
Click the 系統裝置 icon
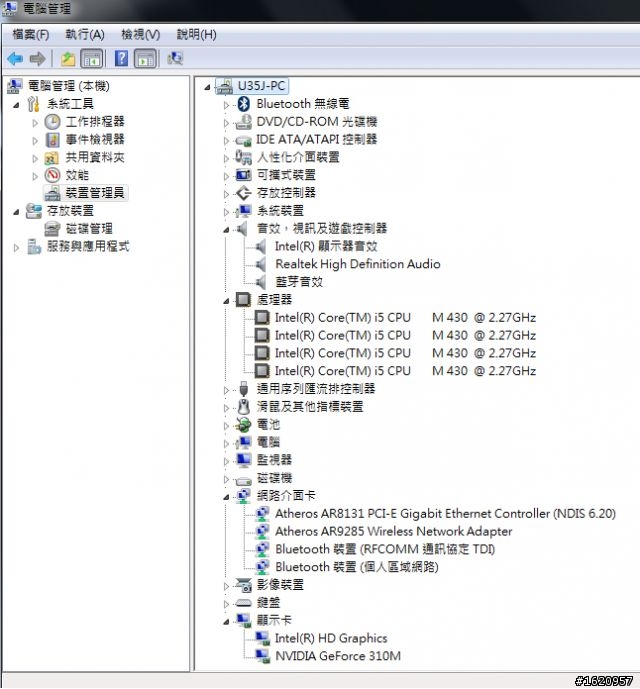pyautogui.click(x=244, y=211)
